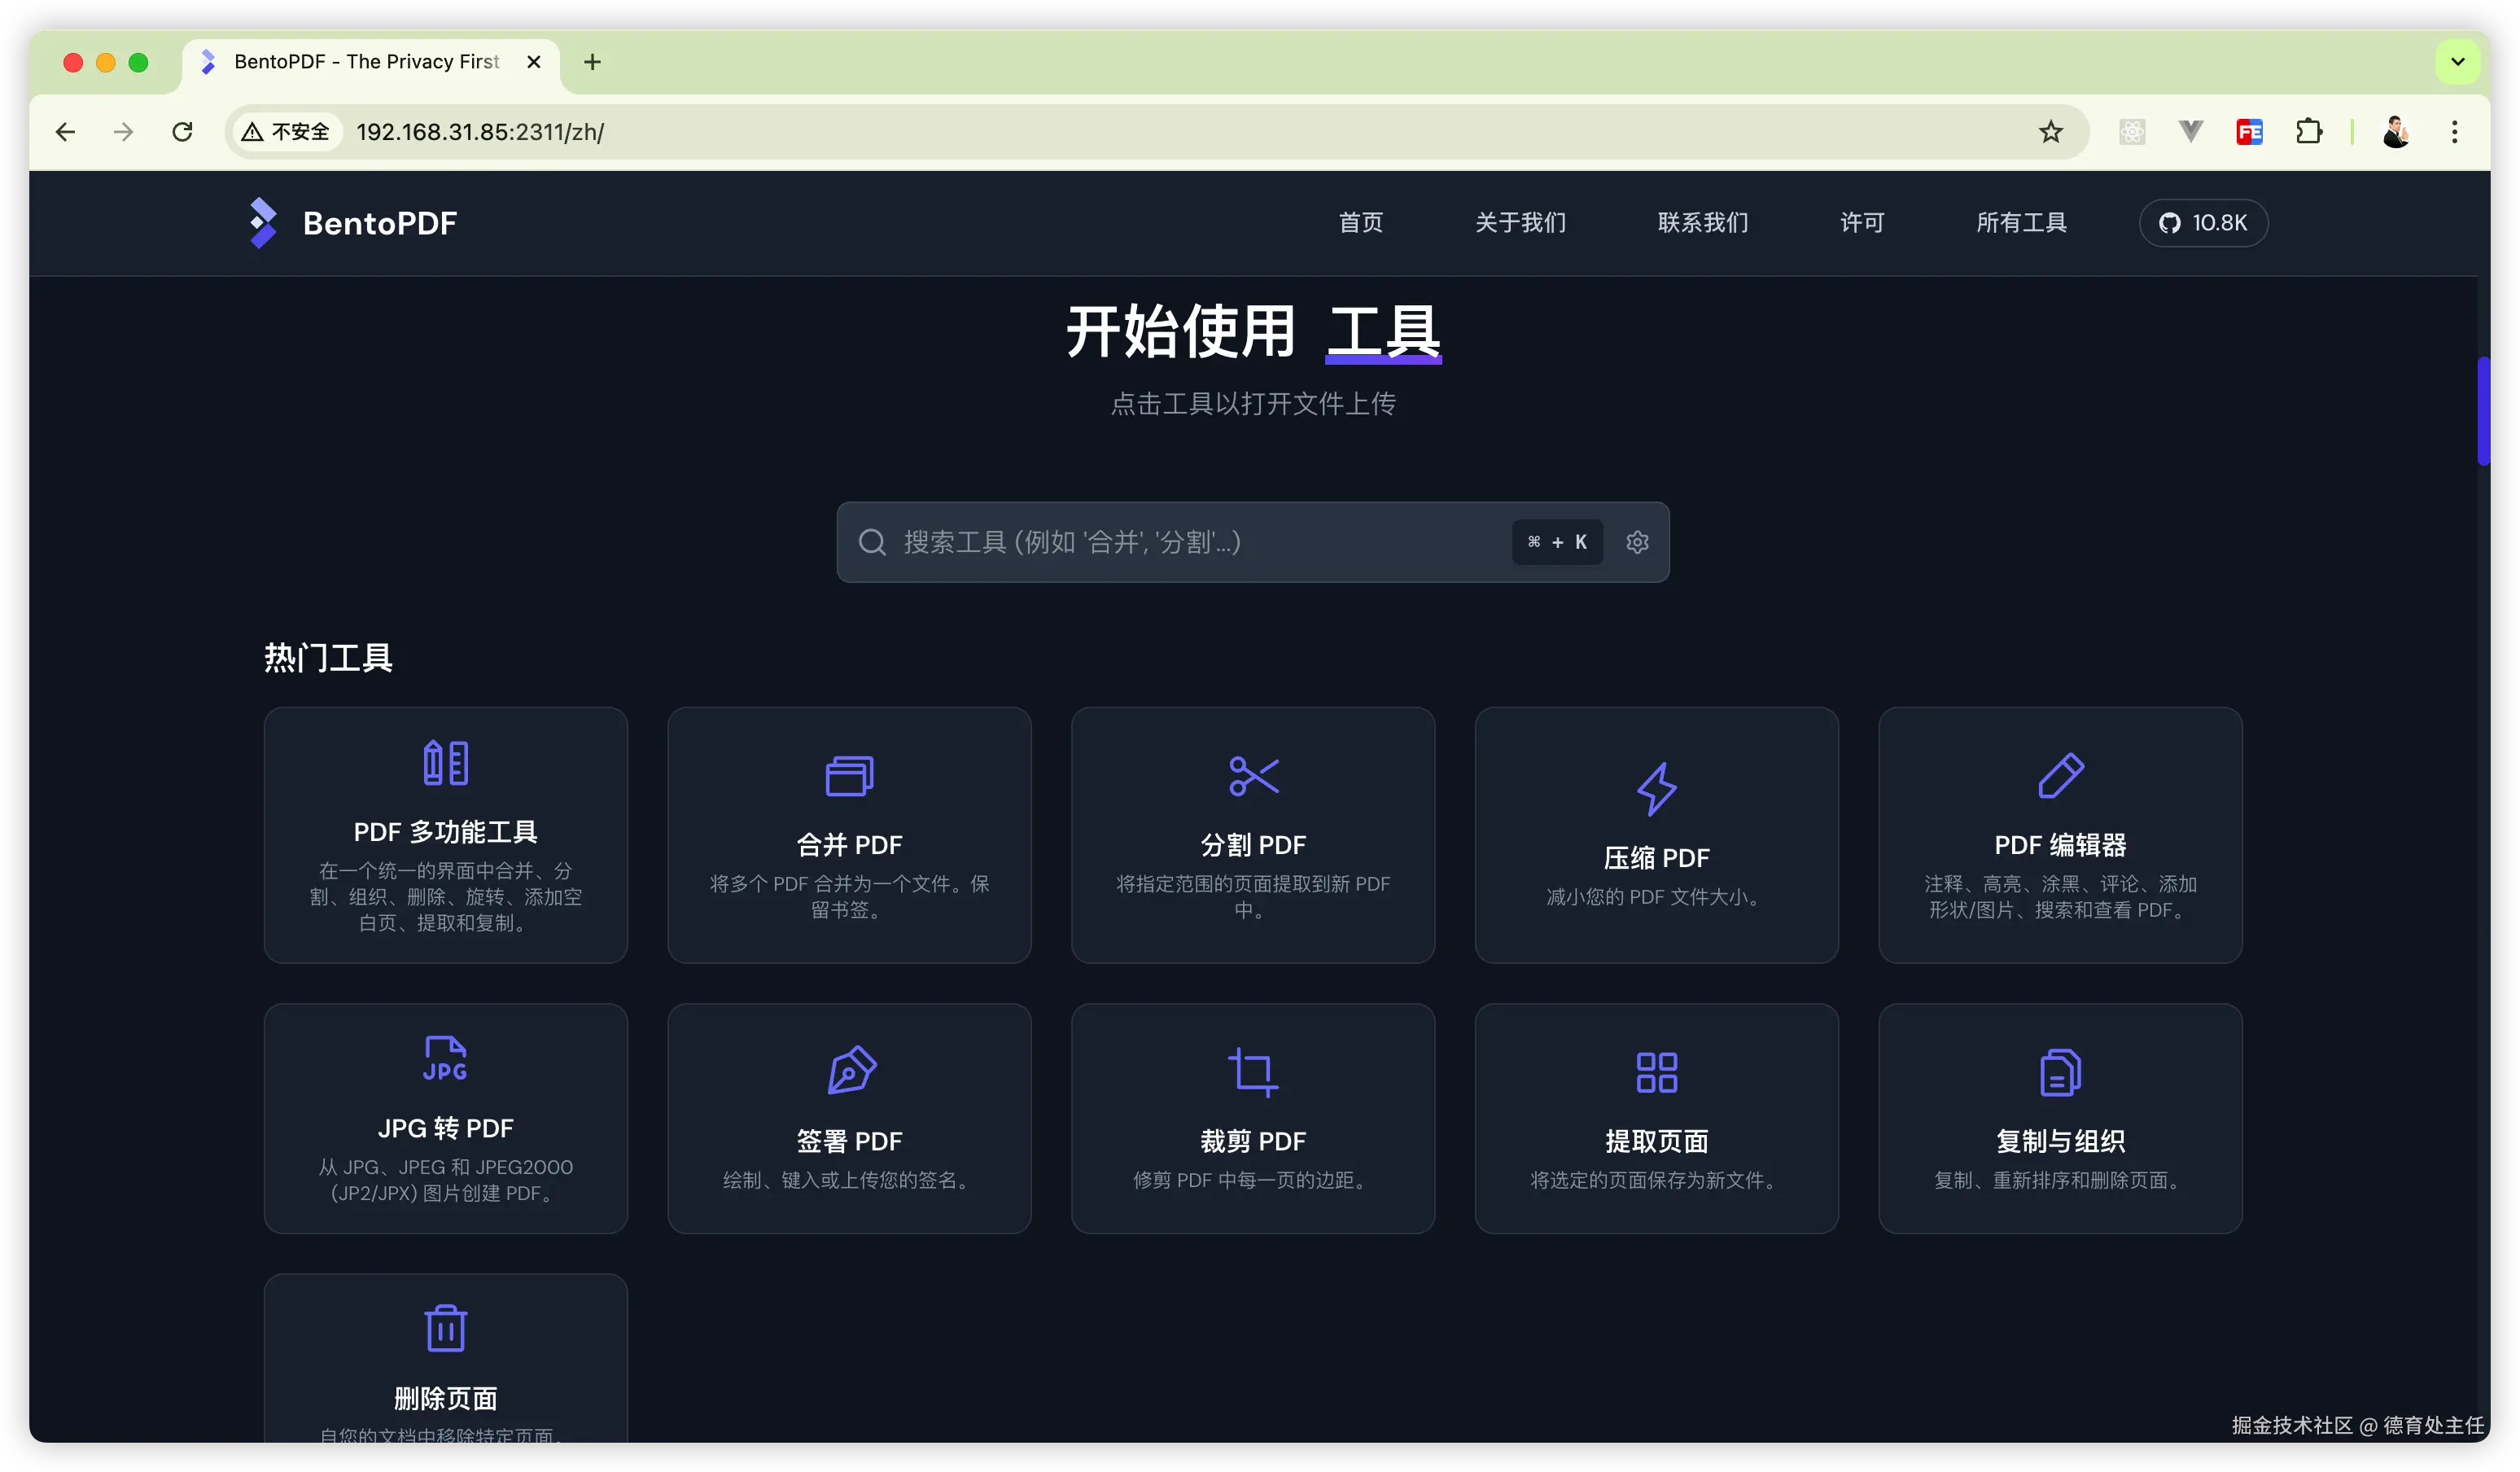The image size is (2520, 1472).
Task: Go forward in browser history
Action: pyautogui.click(x=124, y=132)
